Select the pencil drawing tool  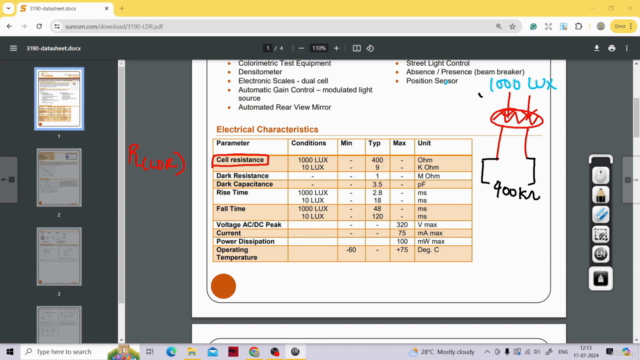pos(601,195)
